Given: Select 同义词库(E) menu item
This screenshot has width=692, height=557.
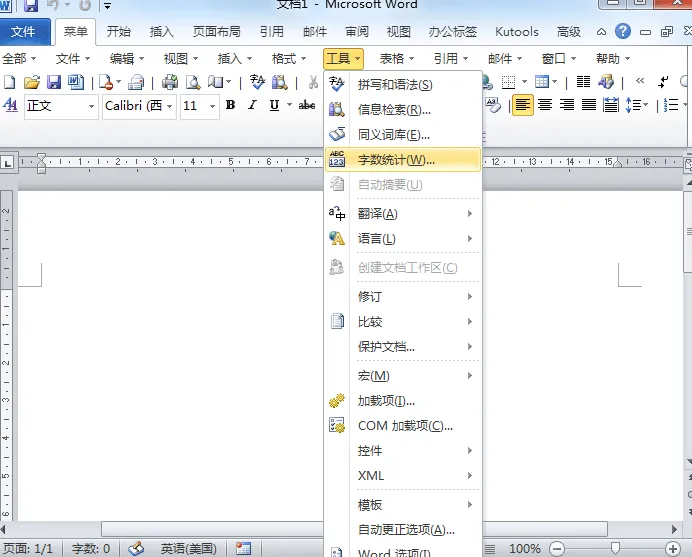Looking at the screenshot, I should pyautogui.click(x=403, y=134).
